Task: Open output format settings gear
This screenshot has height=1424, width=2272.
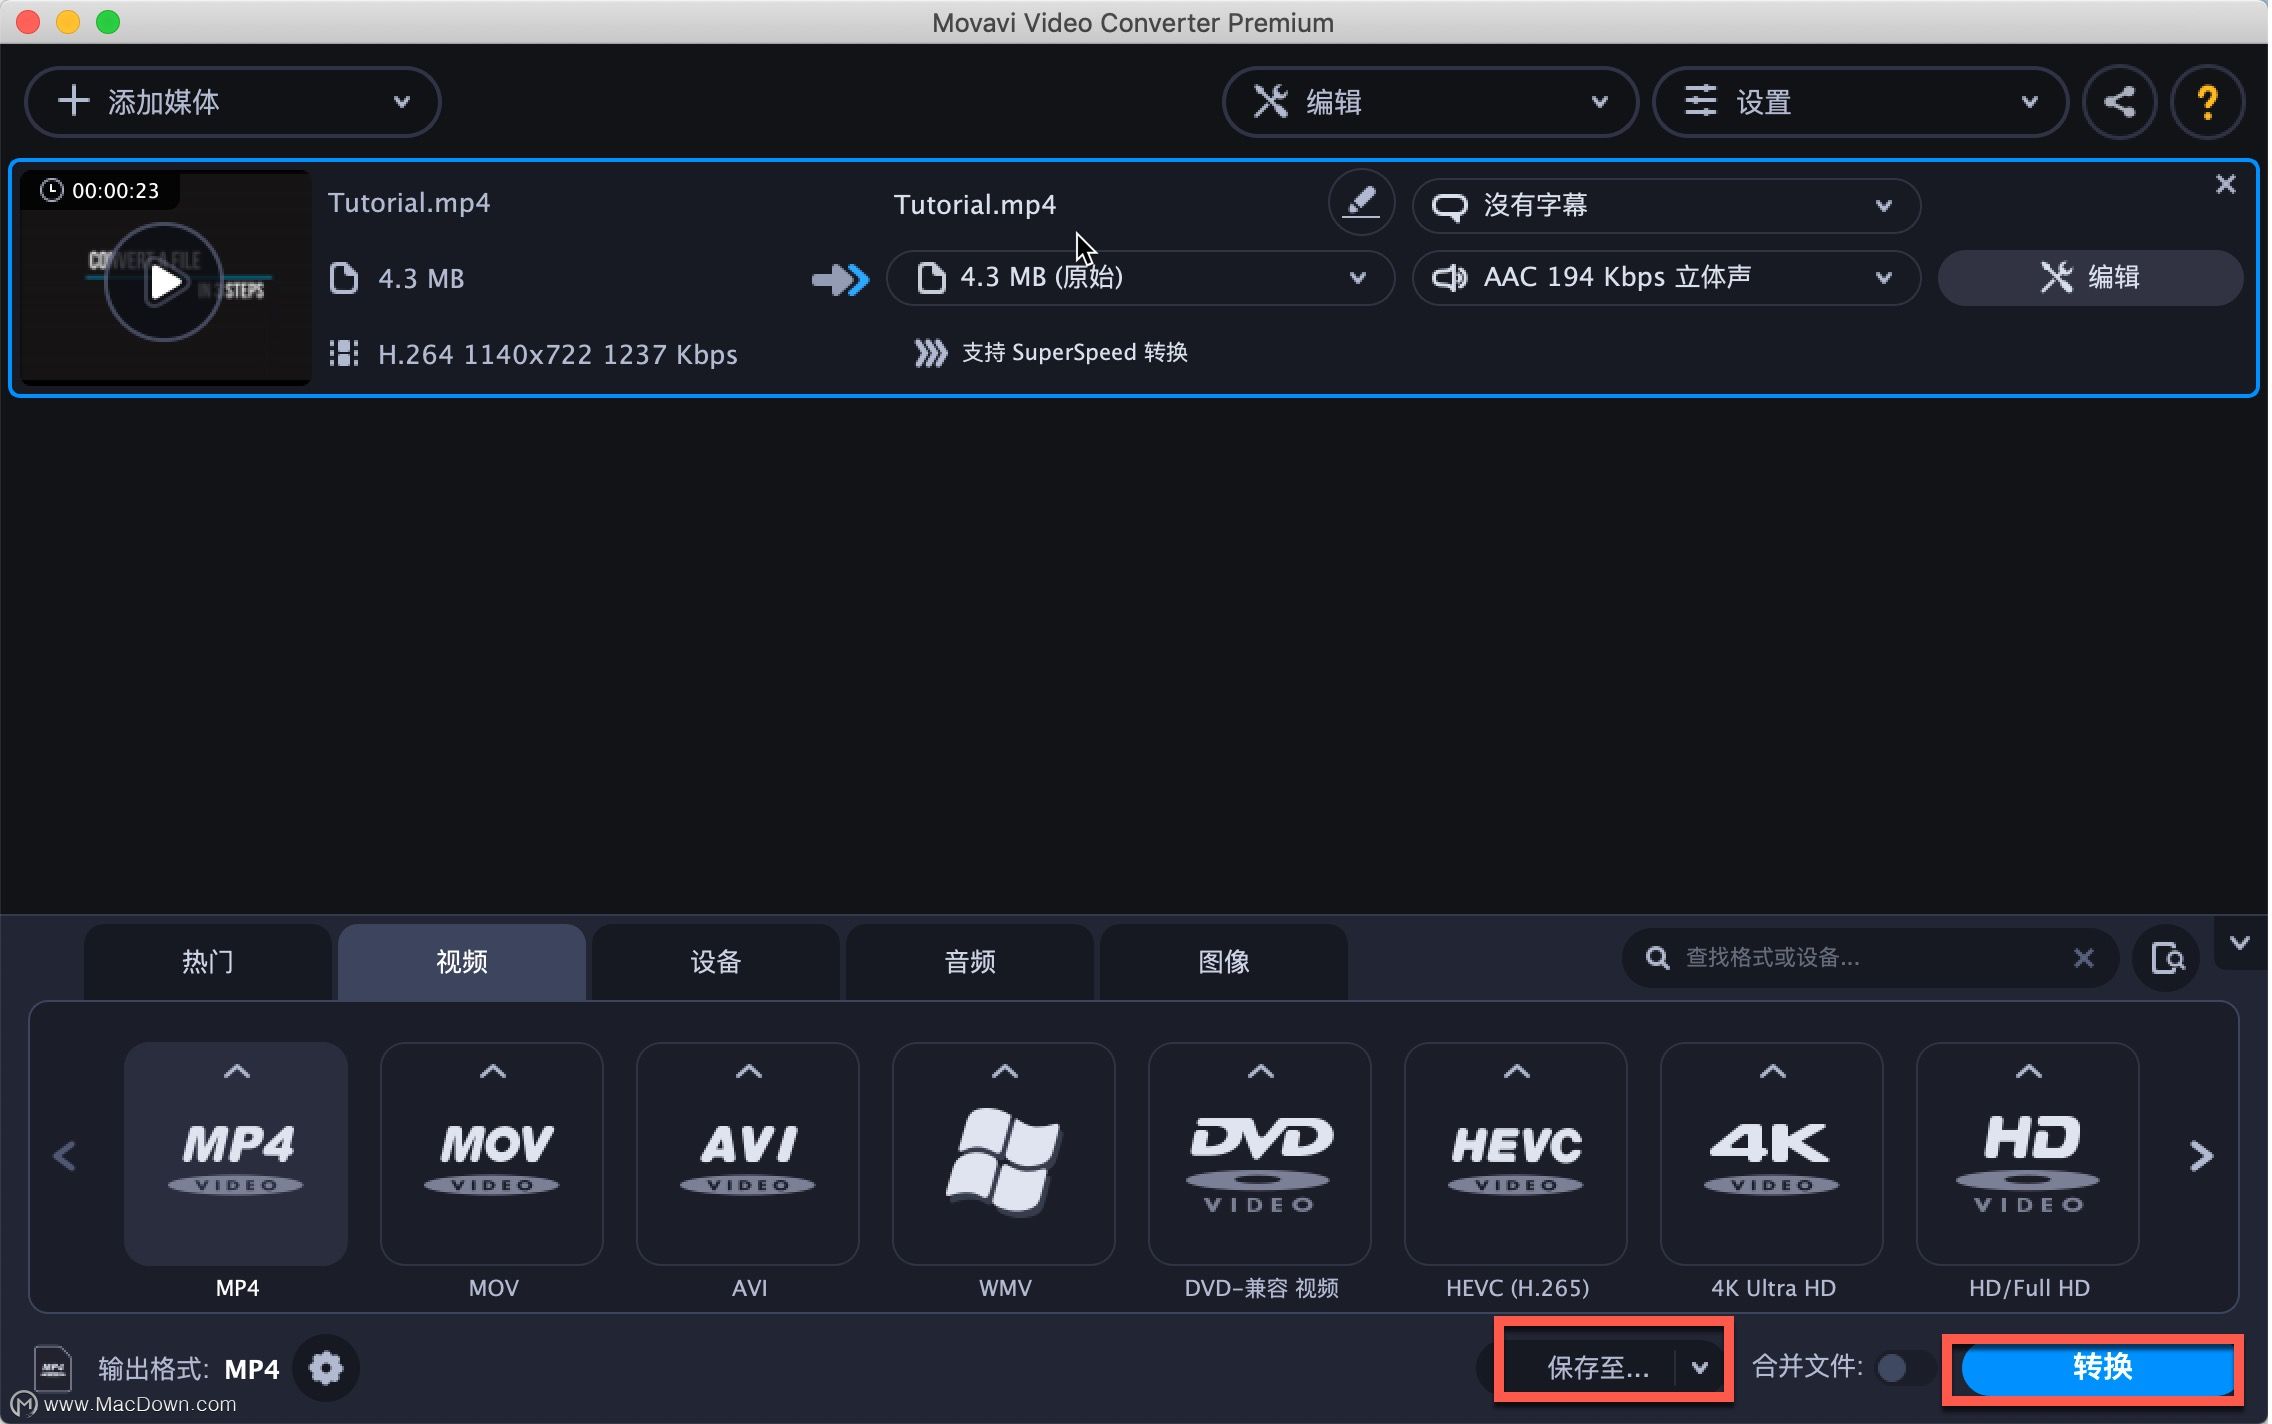Action: (x=326, y=1367)
